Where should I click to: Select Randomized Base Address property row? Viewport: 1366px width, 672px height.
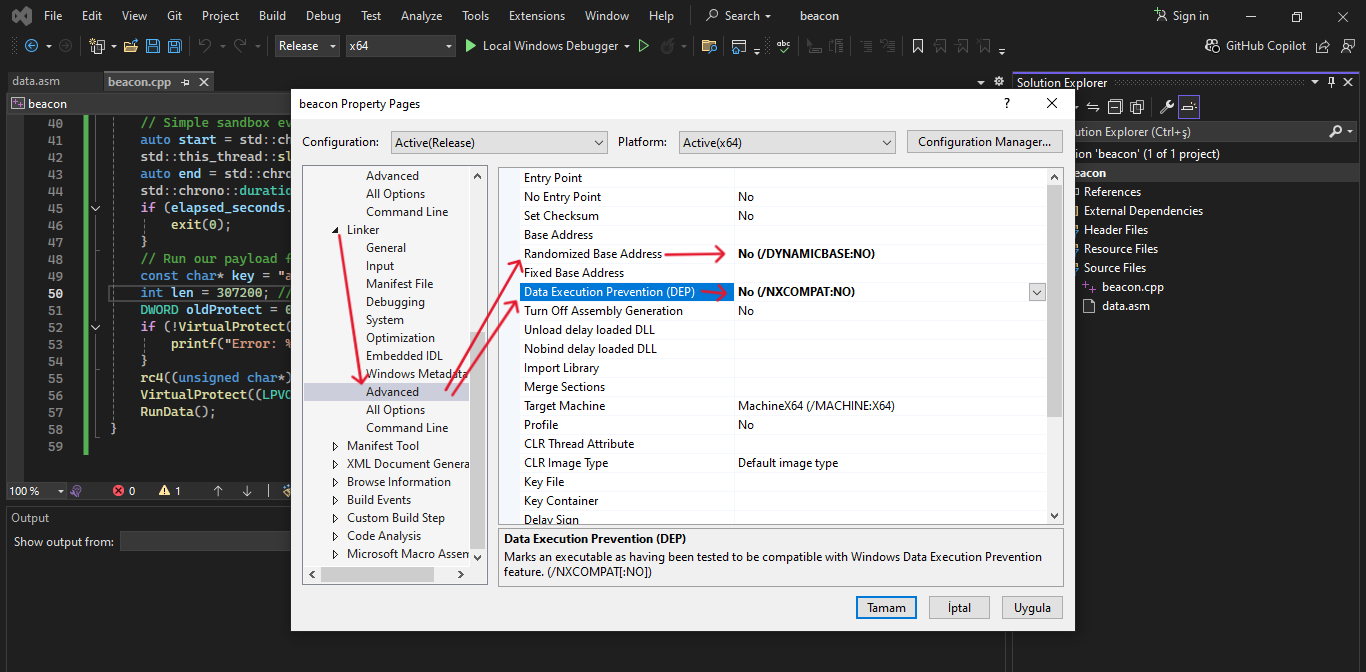[781, 254]
